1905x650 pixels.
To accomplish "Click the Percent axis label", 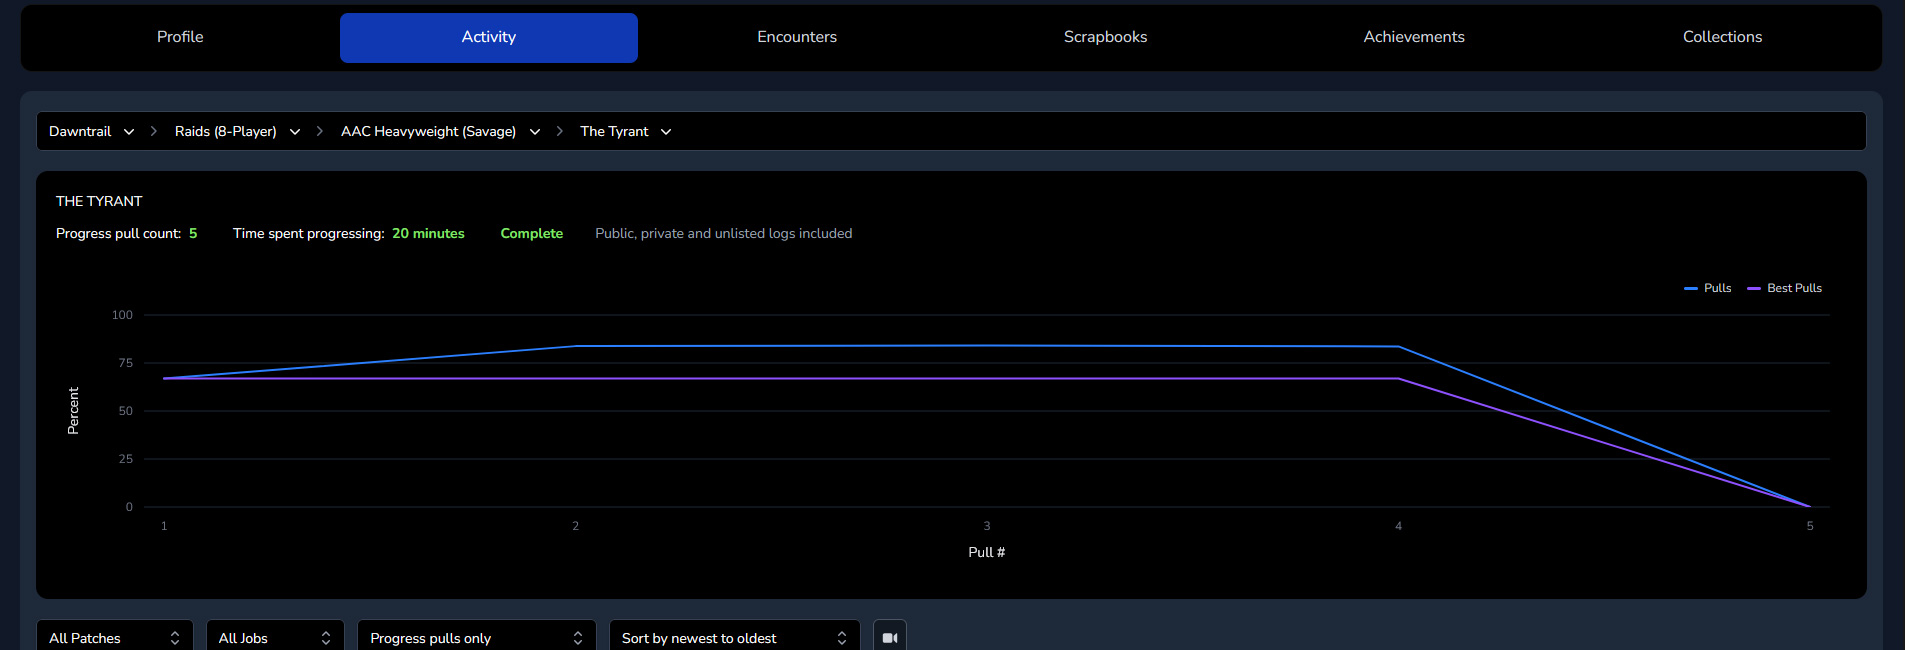I will click(73, 411).
